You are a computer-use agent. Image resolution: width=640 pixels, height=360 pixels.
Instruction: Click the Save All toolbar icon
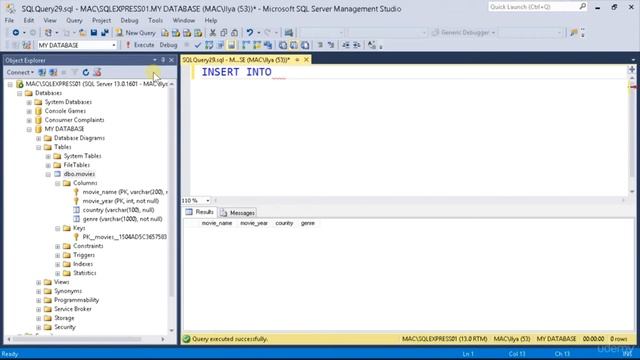click(x=104, y=33)
